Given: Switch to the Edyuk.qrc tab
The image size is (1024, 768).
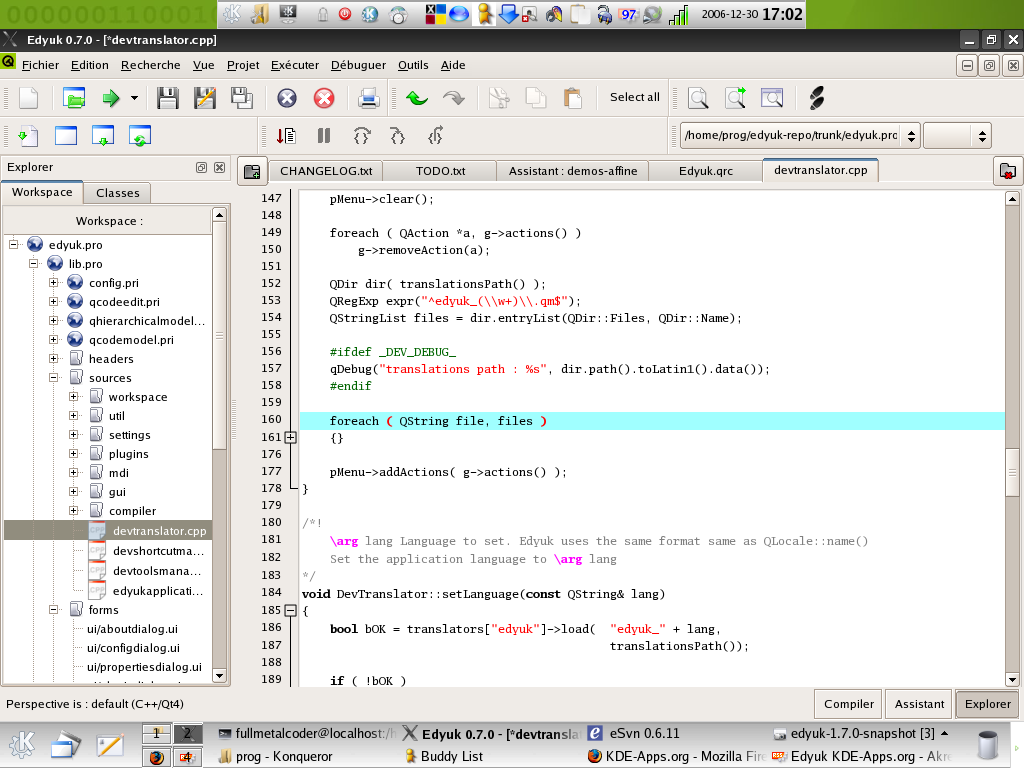Looking at the screenshot, I should [705, 171].
